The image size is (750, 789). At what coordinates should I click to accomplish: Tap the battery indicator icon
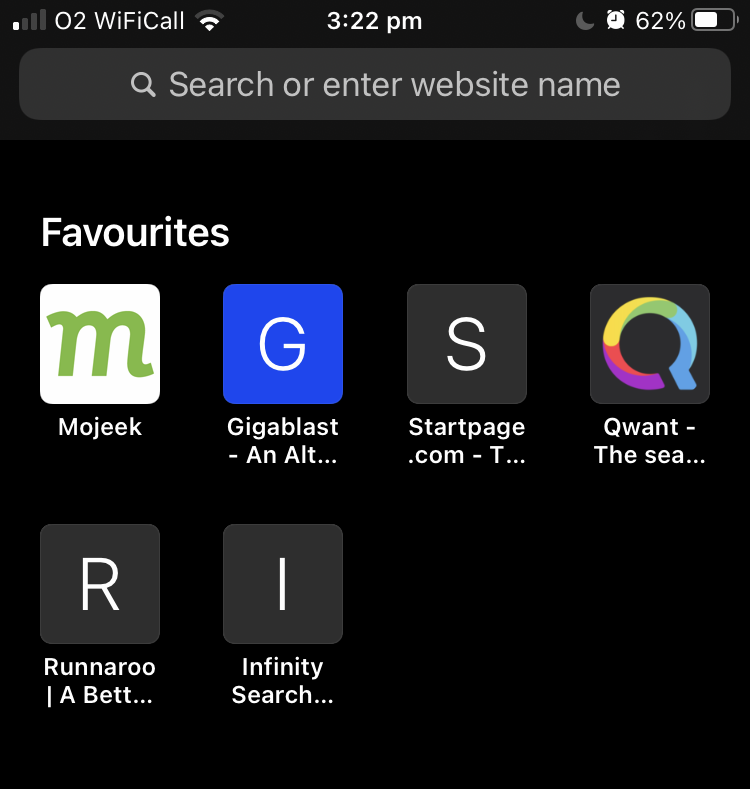click(715, 21)
